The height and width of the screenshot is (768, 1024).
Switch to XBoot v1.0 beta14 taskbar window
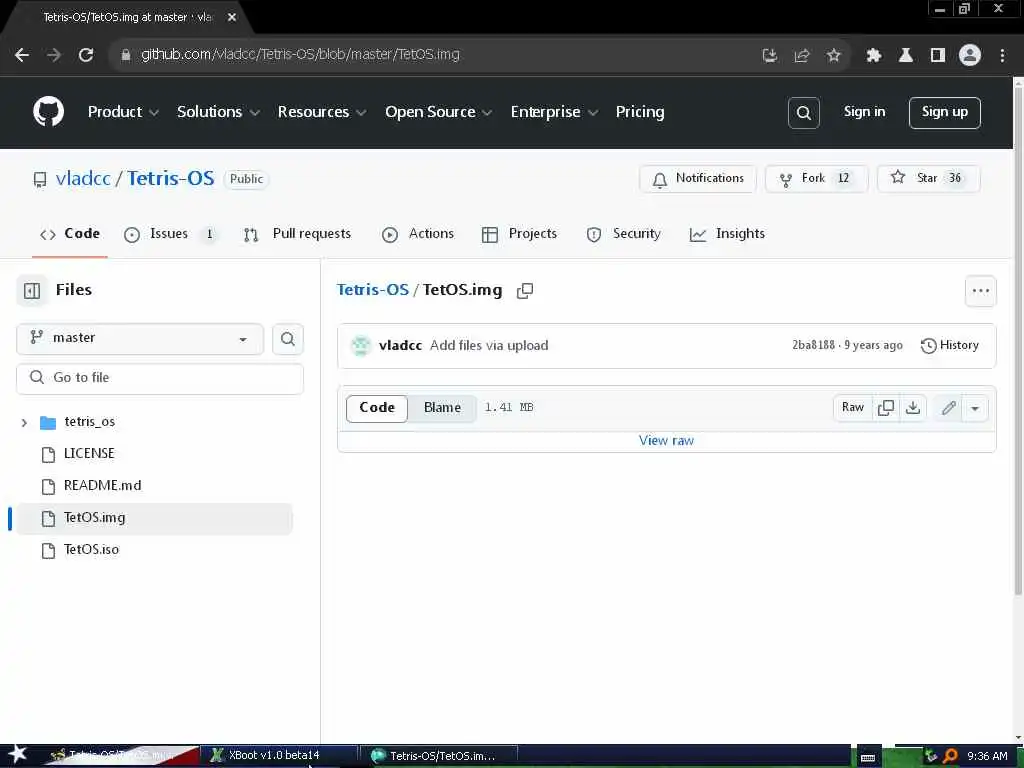tap(278, 756)
